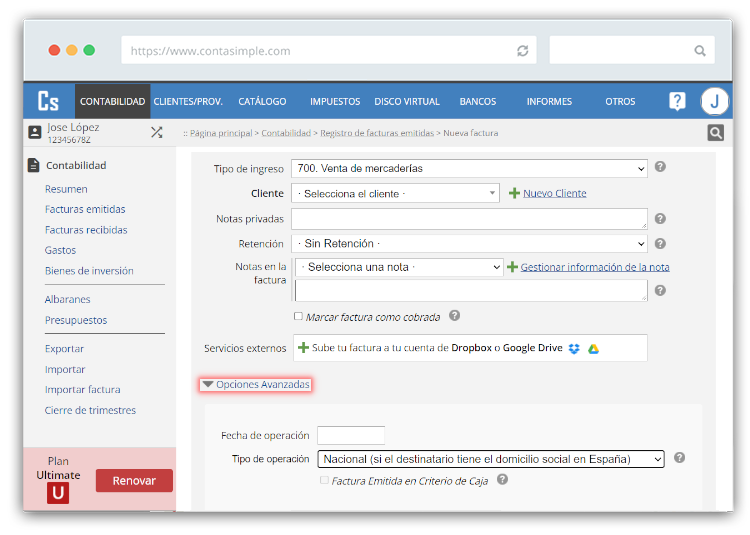Click the Renovar button
Screen dimensions: 750x535
click(x=134, y=481)
